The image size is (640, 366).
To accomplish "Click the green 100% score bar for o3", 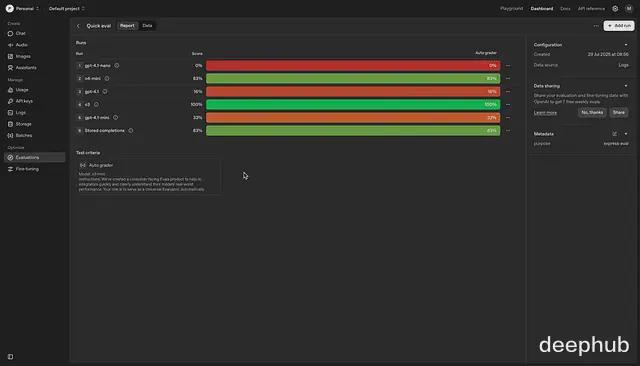I will [353, 104].
